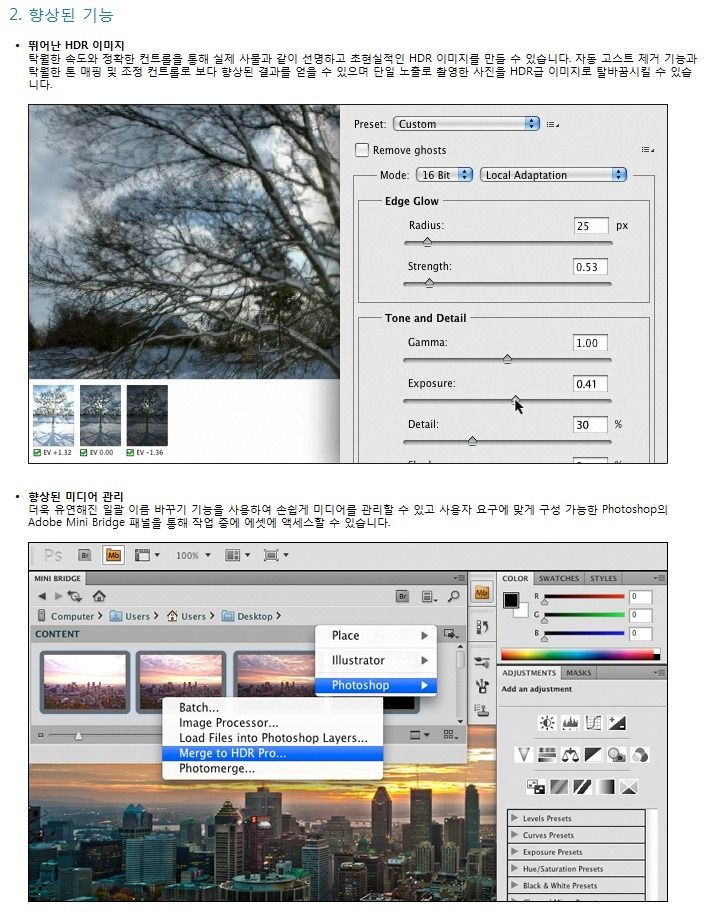Toggle the EV 0.00 source image checkbox
704x923 pixels.
pos(84,453)
